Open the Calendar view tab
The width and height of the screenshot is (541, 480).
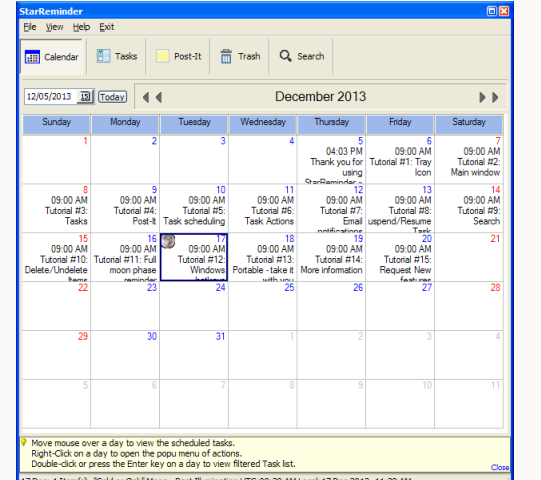pyautogui.click(x=52, y=57)
